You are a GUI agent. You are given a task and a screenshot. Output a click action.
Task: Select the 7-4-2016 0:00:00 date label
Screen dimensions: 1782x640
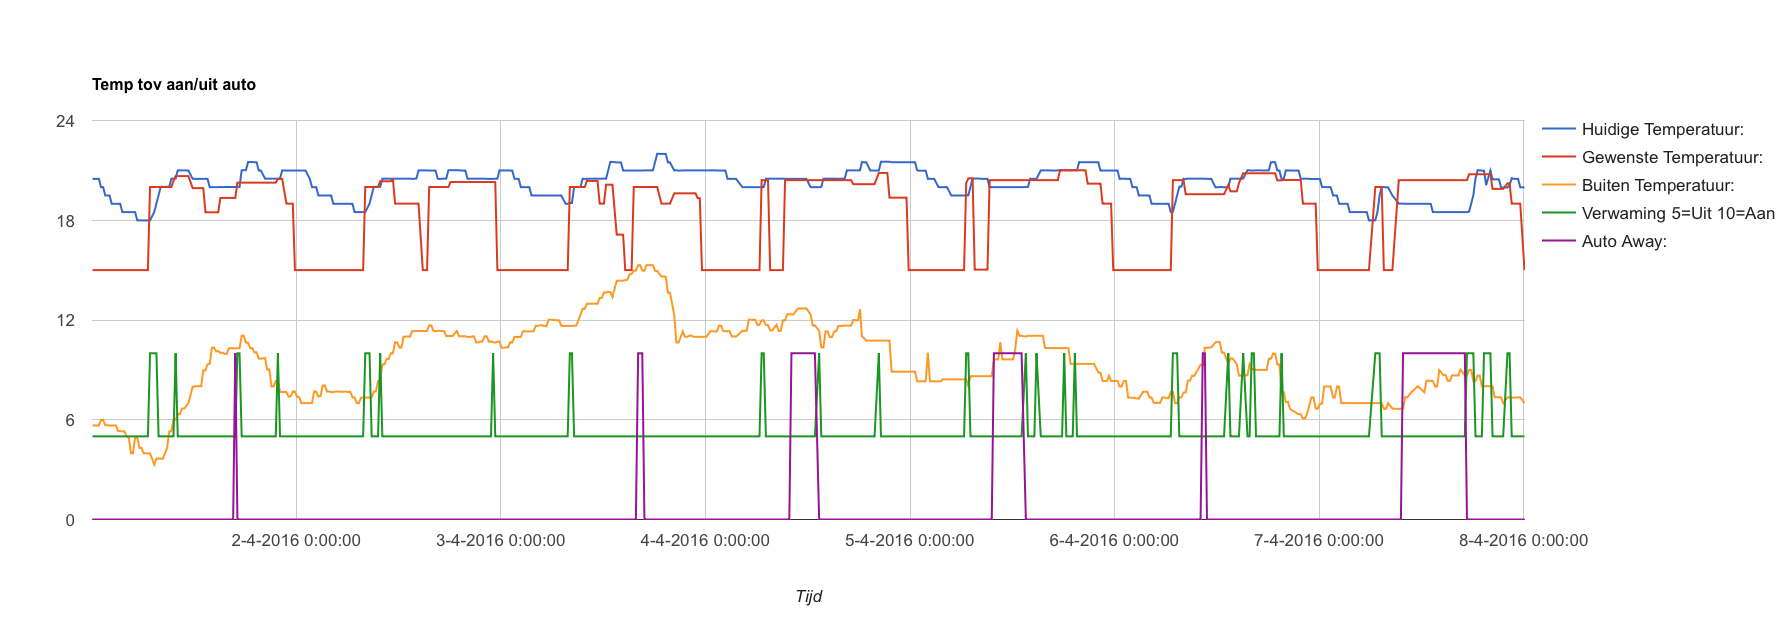(x=1319, y=541)
